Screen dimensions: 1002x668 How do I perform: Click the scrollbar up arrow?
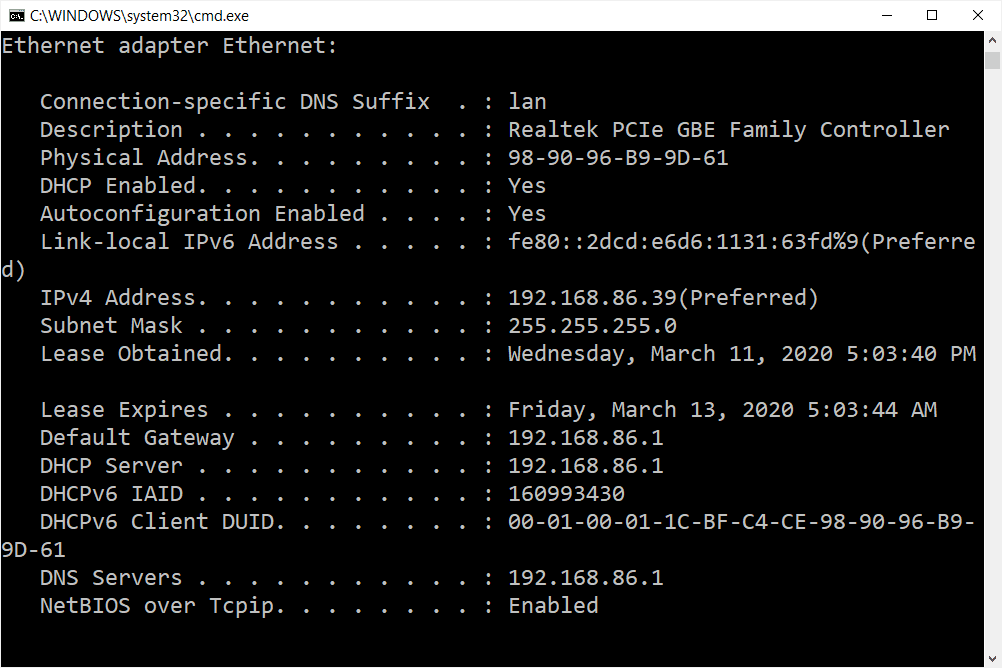(992, 40)
